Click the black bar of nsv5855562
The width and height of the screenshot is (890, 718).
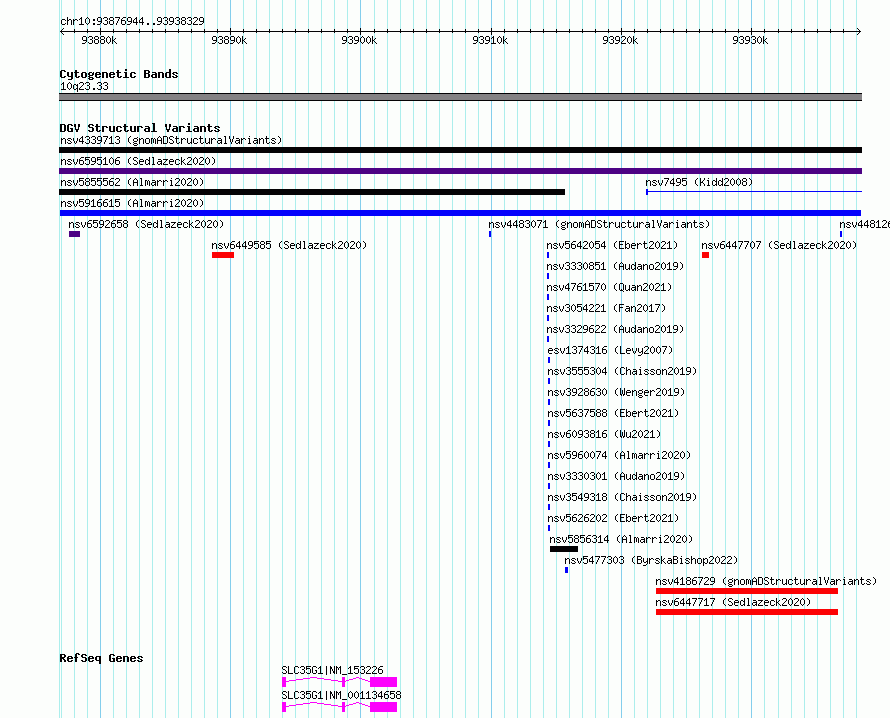[312, 192]
